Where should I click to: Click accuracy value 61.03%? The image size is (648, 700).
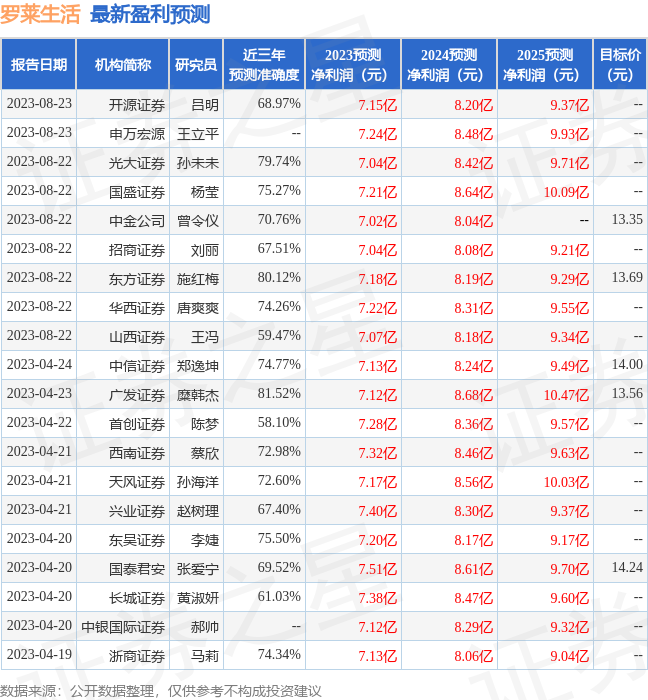click(x=279, y=596)
